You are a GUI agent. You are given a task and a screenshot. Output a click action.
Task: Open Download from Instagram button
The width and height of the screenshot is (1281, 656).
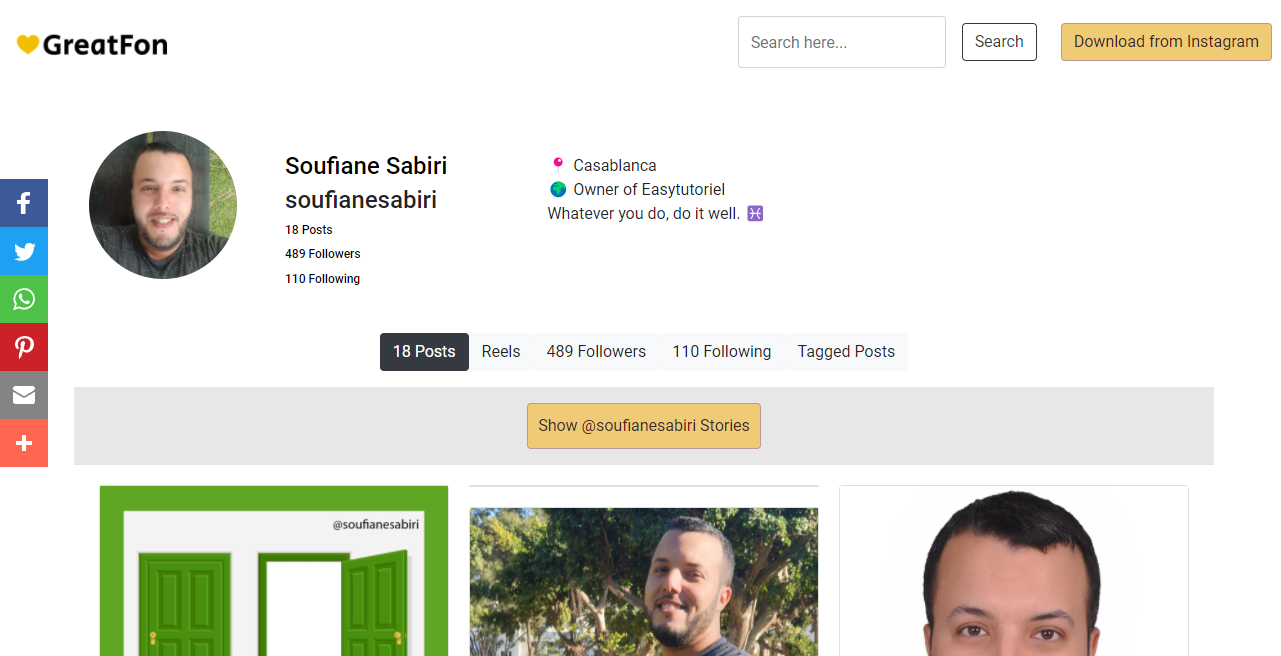pos(1166,42)
